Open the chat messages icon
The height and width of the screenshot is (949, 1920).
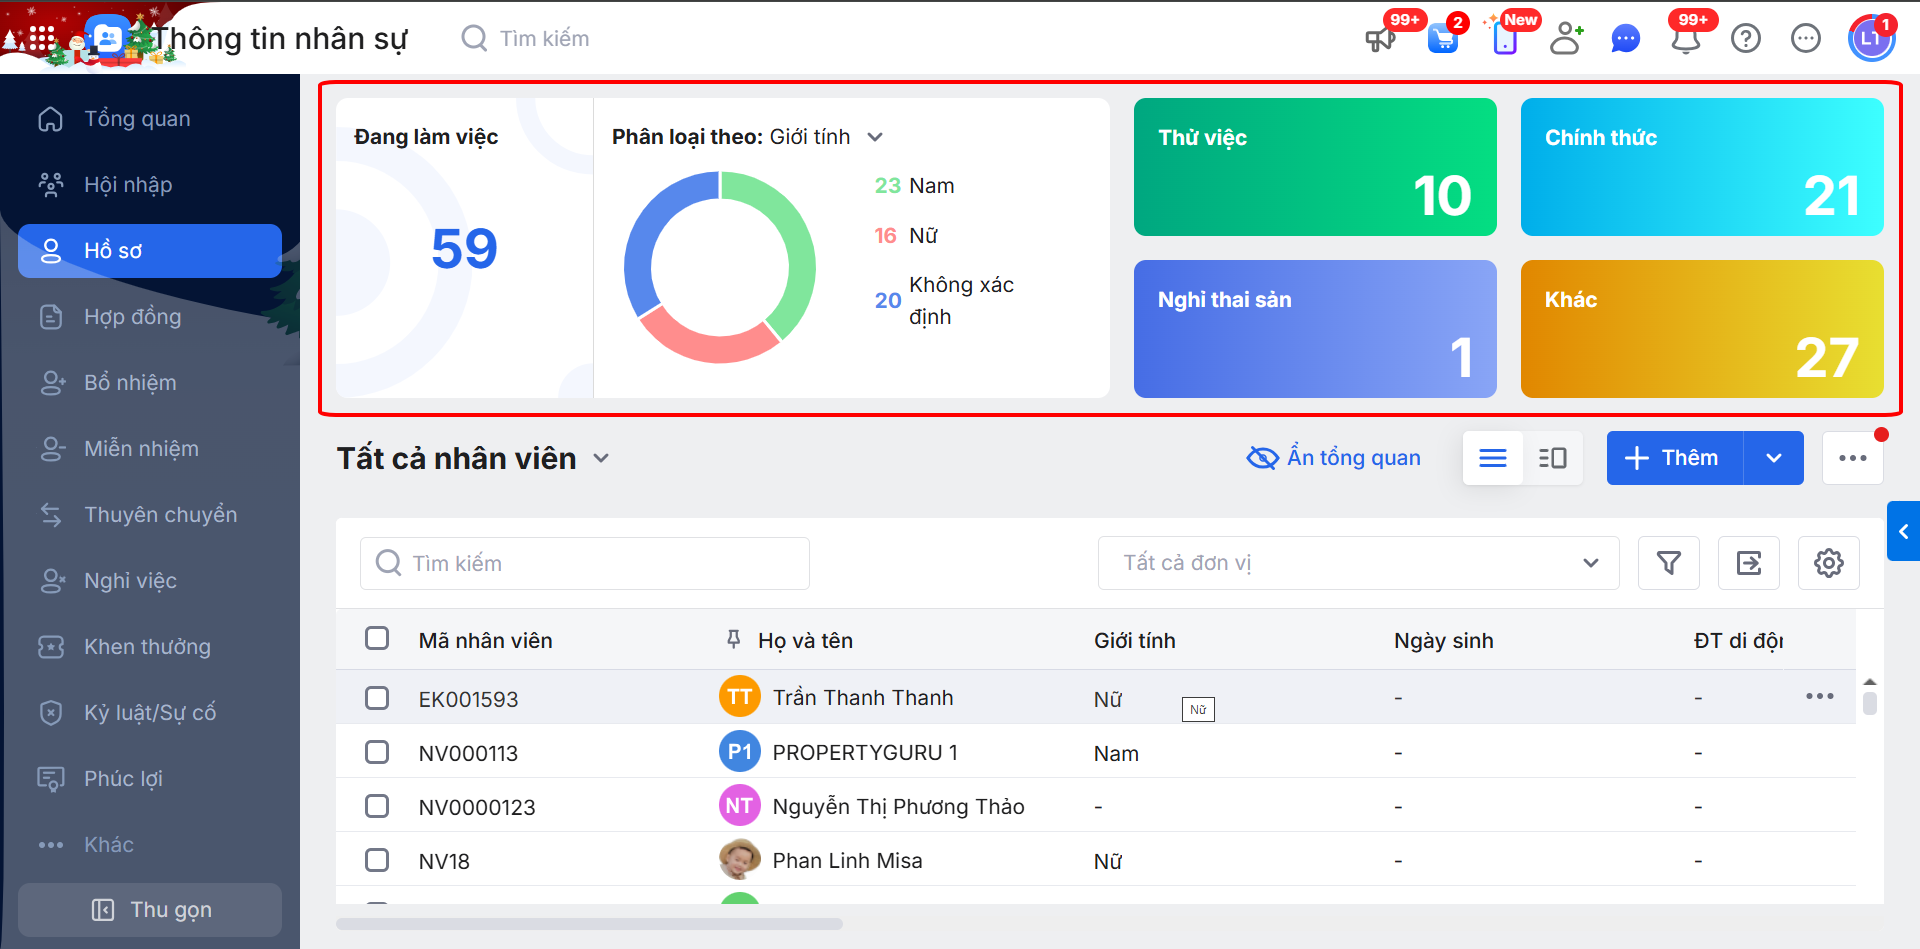coord(1626,39)
